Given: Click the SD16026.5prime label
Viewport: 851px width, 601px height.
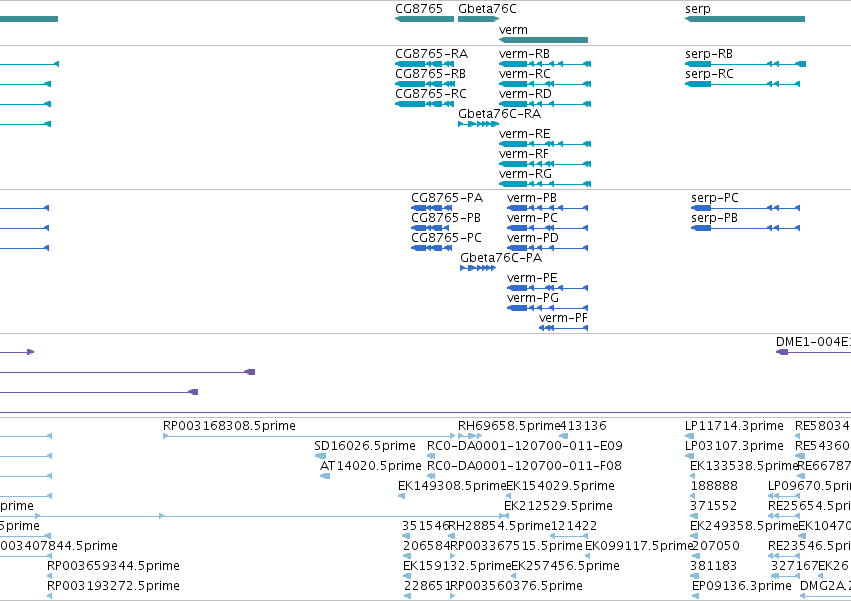Looking at the screenshot, I should pyautogui.click(x=365, y=446).
